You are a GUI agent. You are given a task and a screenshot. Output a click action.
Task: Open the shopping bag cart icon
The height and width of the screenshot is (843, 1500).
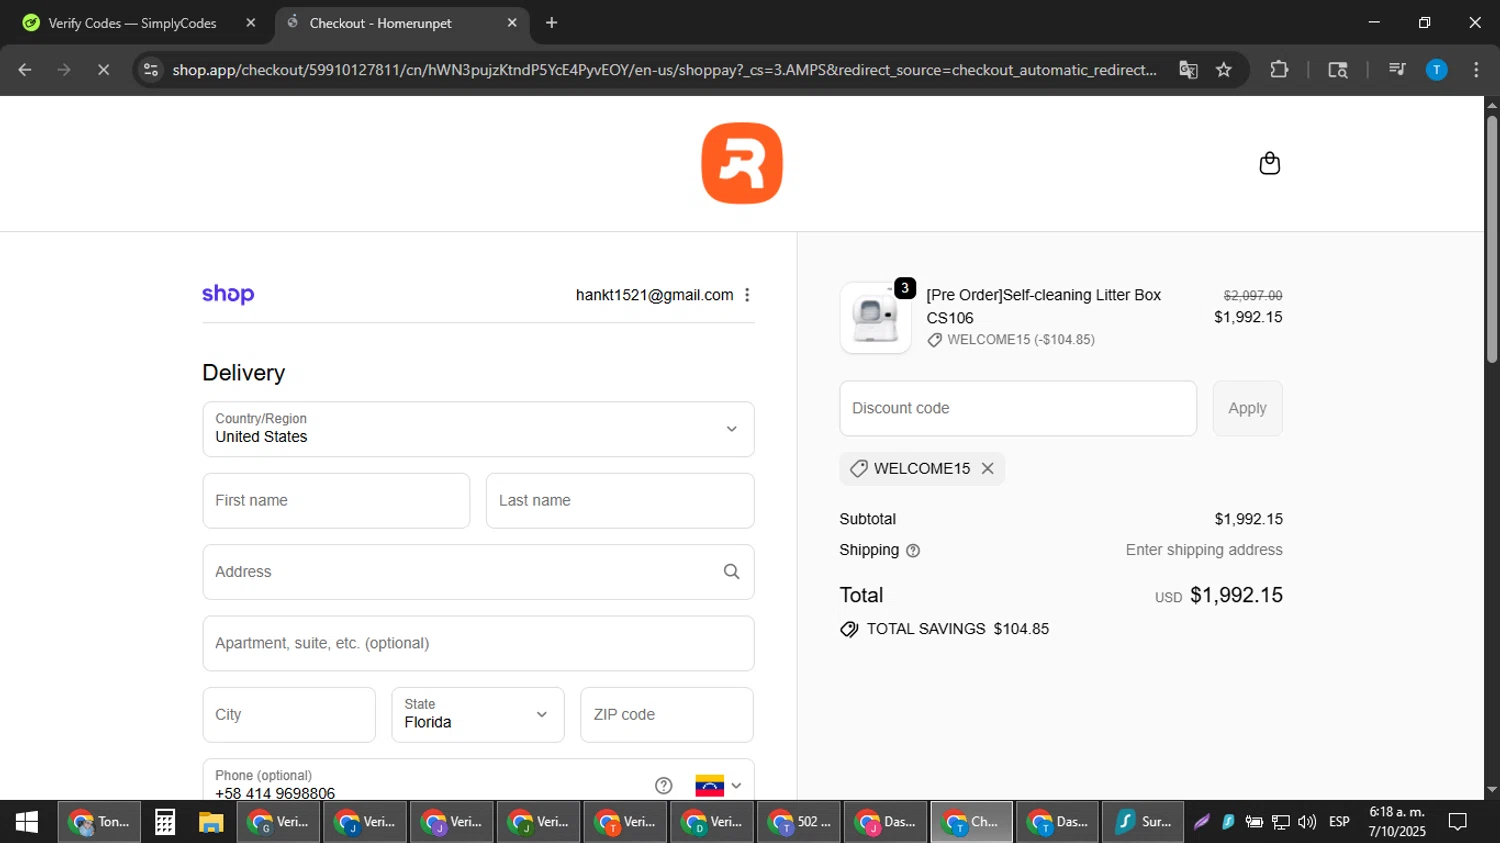[x=1269, y=163]
